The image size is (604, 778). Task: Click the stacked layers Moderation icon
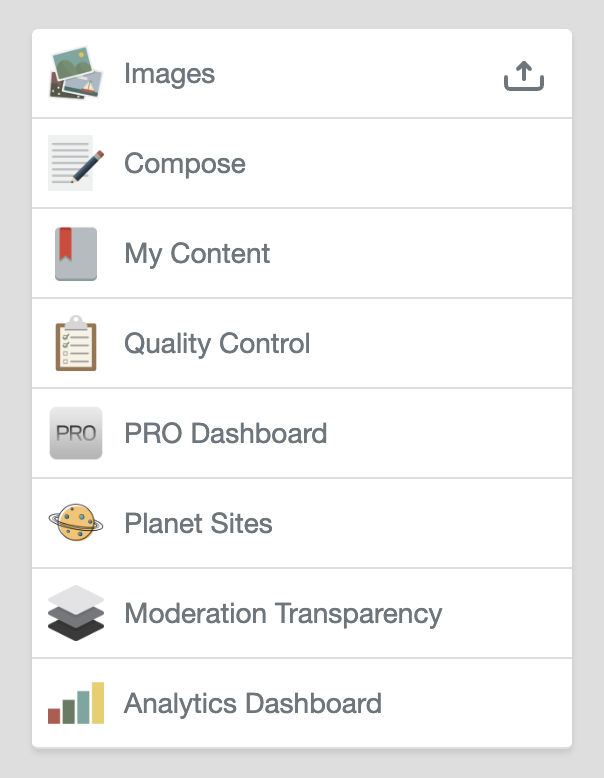[75, 613]
